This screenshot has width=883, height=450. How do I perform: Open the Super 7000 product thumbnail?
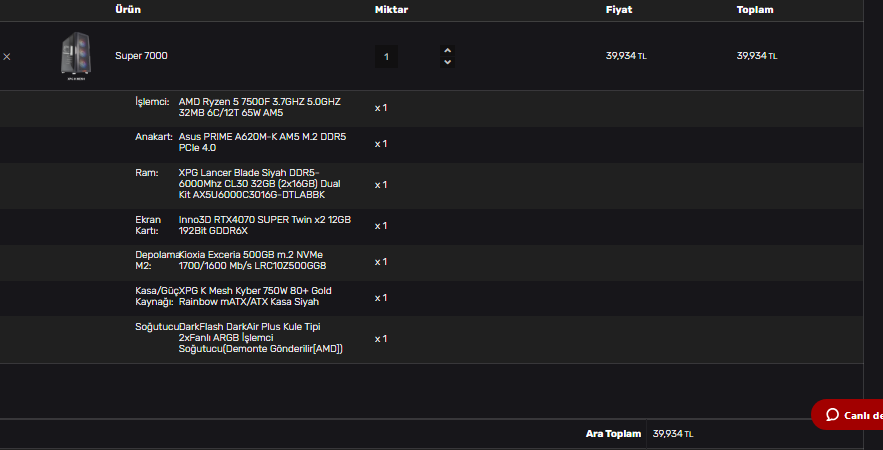tap(76, 56)
